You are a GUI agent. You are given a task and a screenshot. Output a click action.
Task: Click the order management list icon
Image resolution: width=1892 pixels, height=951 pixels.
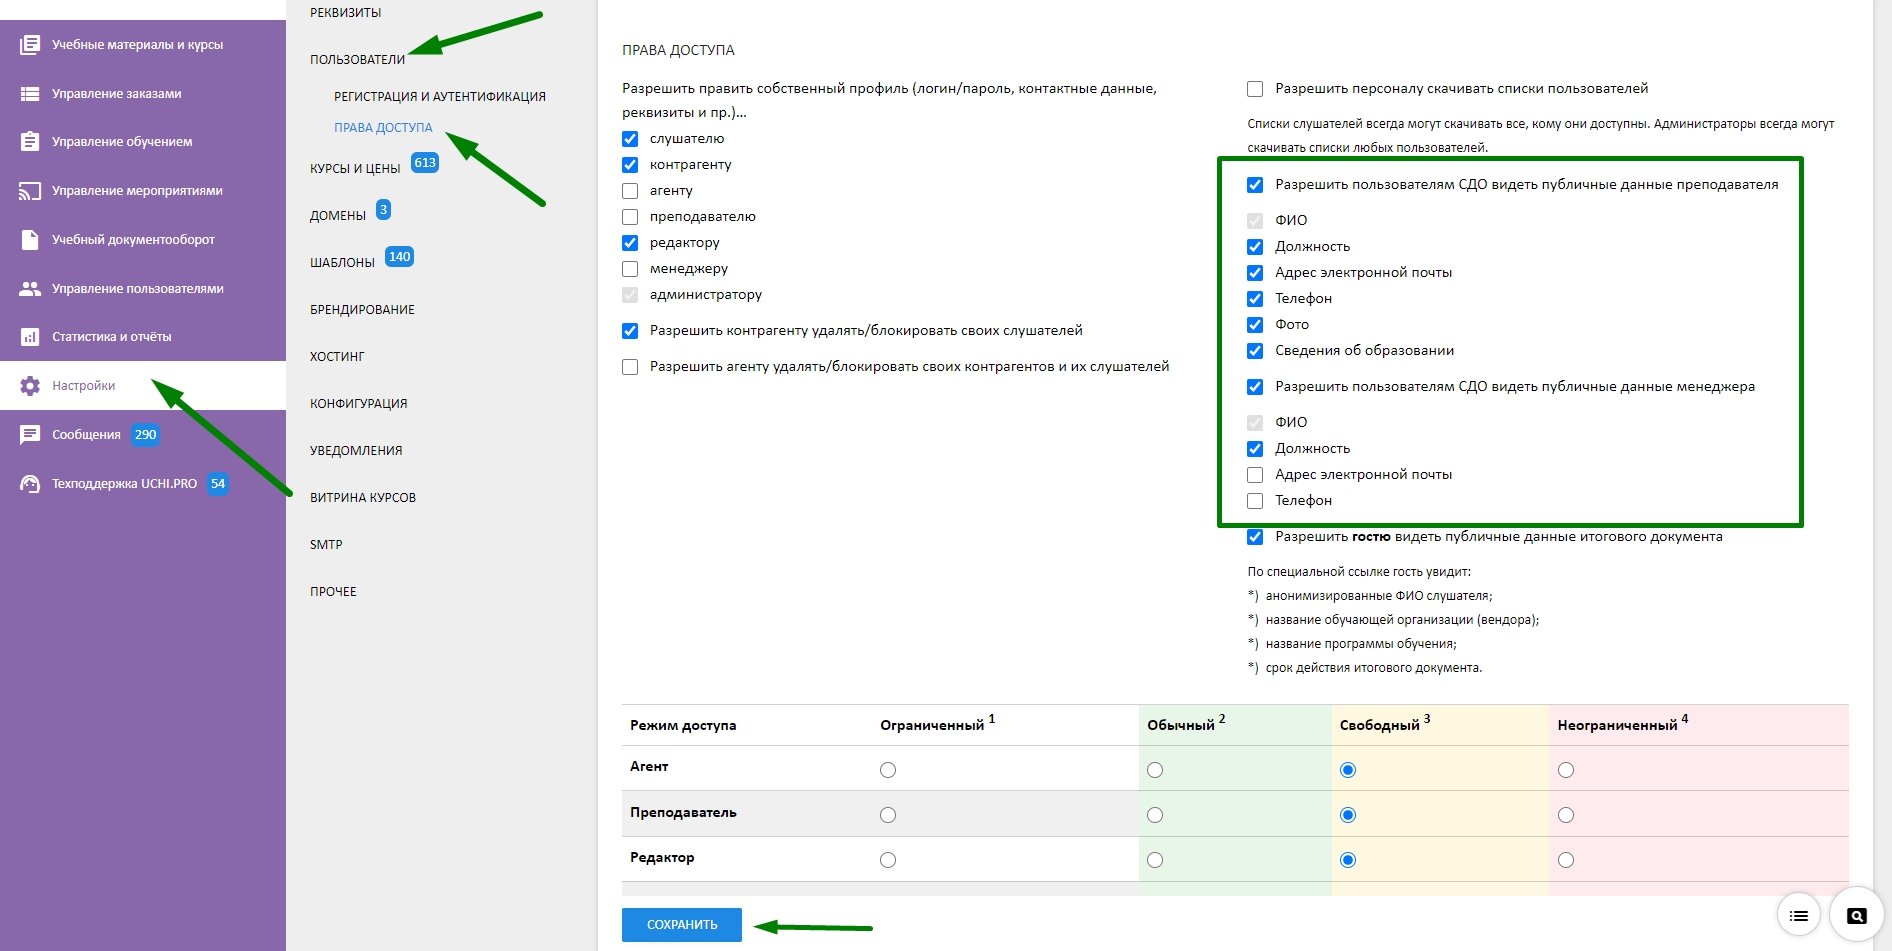[30, 94]
